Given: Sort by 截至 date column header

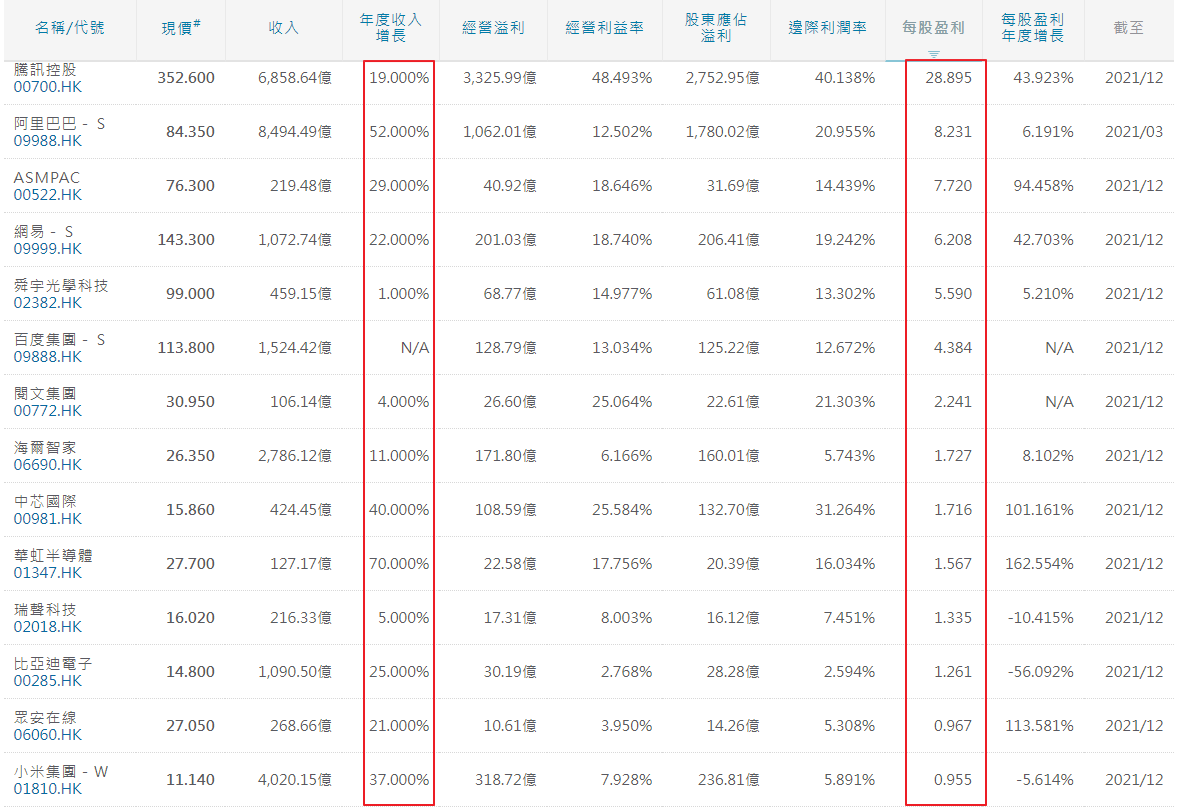Looking at the screenshot, I should point(1128,28).
